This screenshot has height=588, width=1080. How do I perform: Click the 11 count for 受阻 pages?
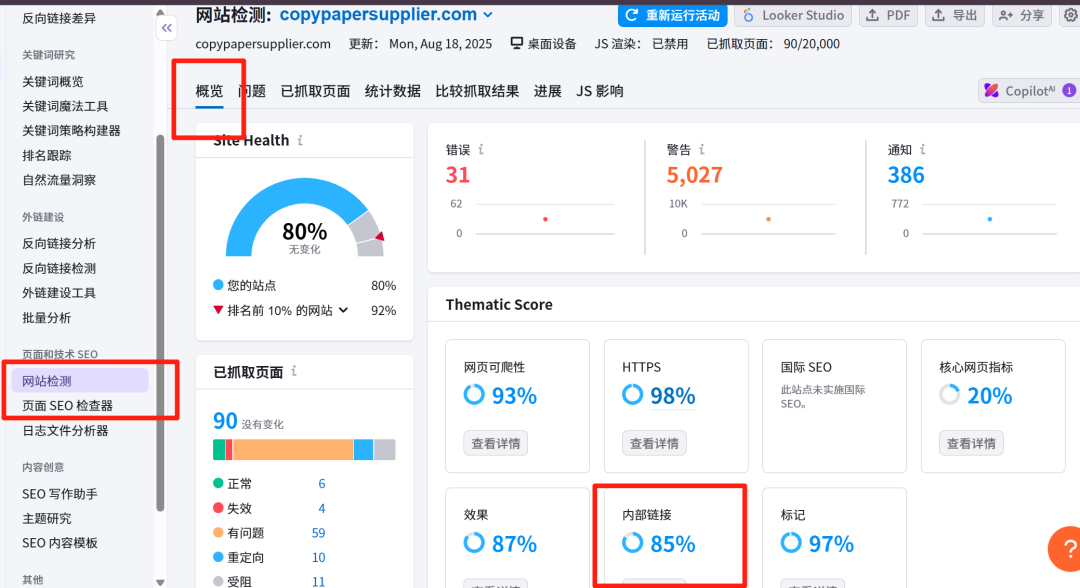point(318,582)
